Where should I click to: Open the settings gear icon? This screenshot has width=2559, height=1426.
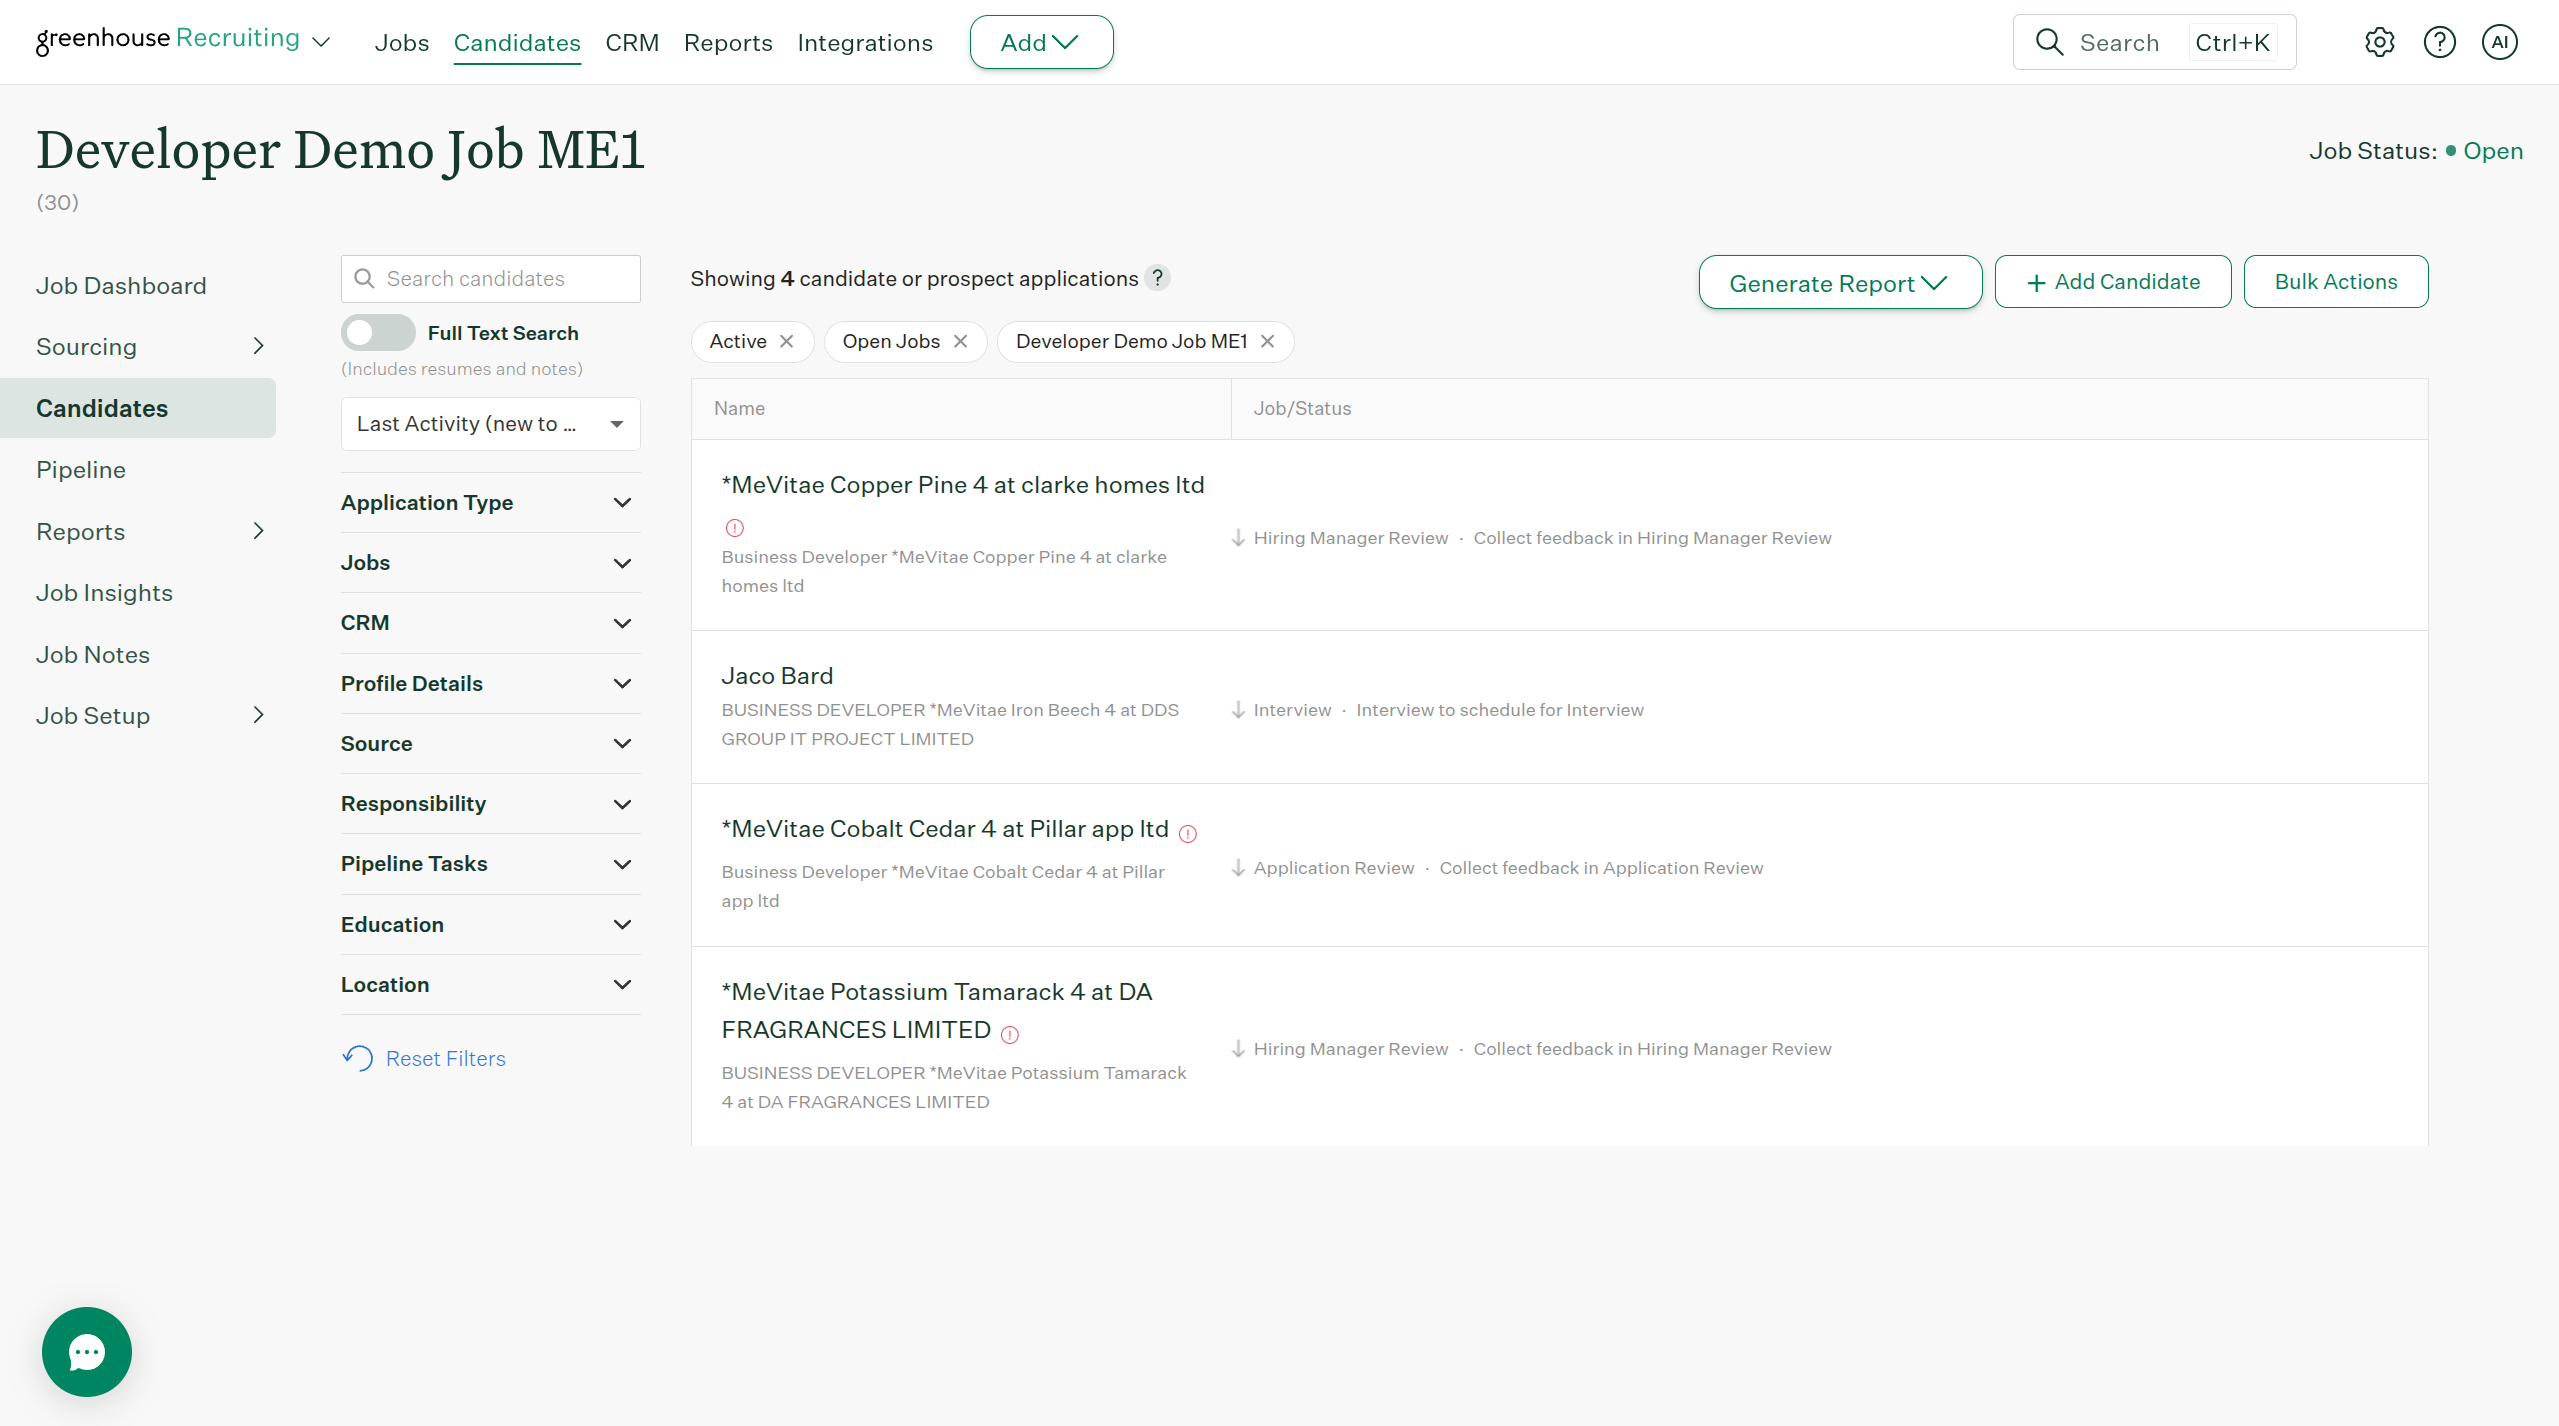tap(2379, 42)
